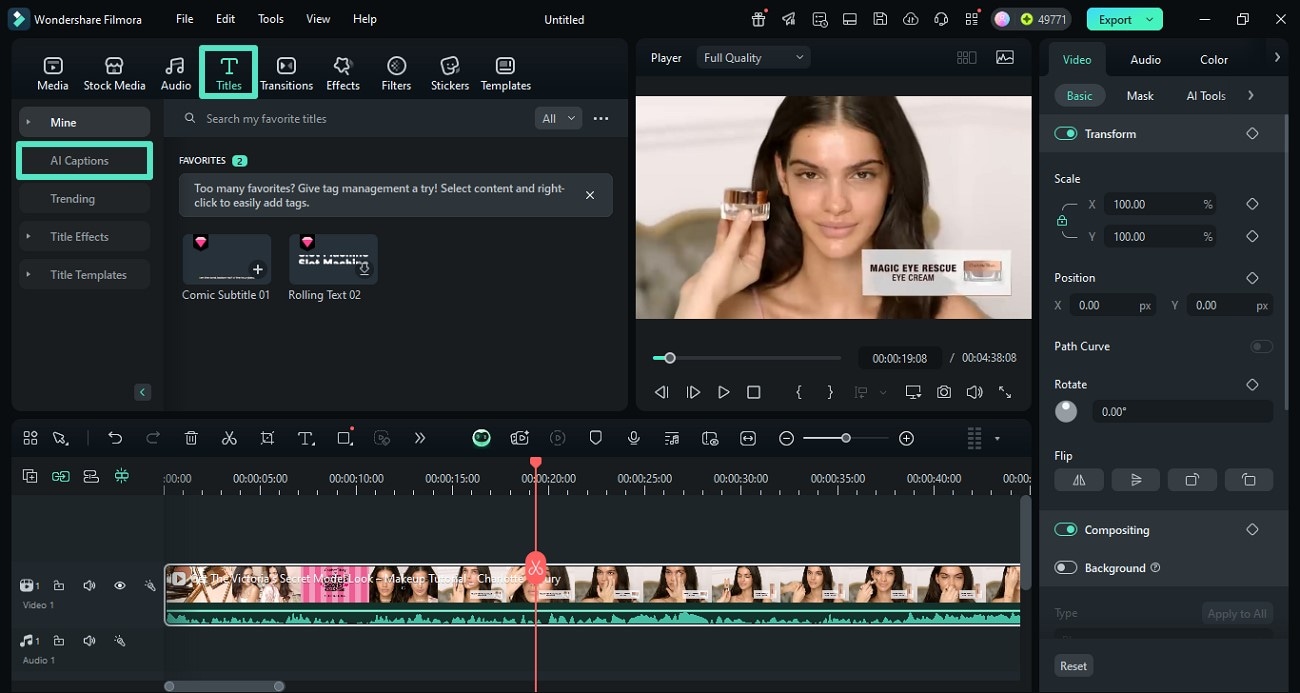Dismiss the tag management tip
This screenshot has height=693, width=1300.
coord(590,195)
